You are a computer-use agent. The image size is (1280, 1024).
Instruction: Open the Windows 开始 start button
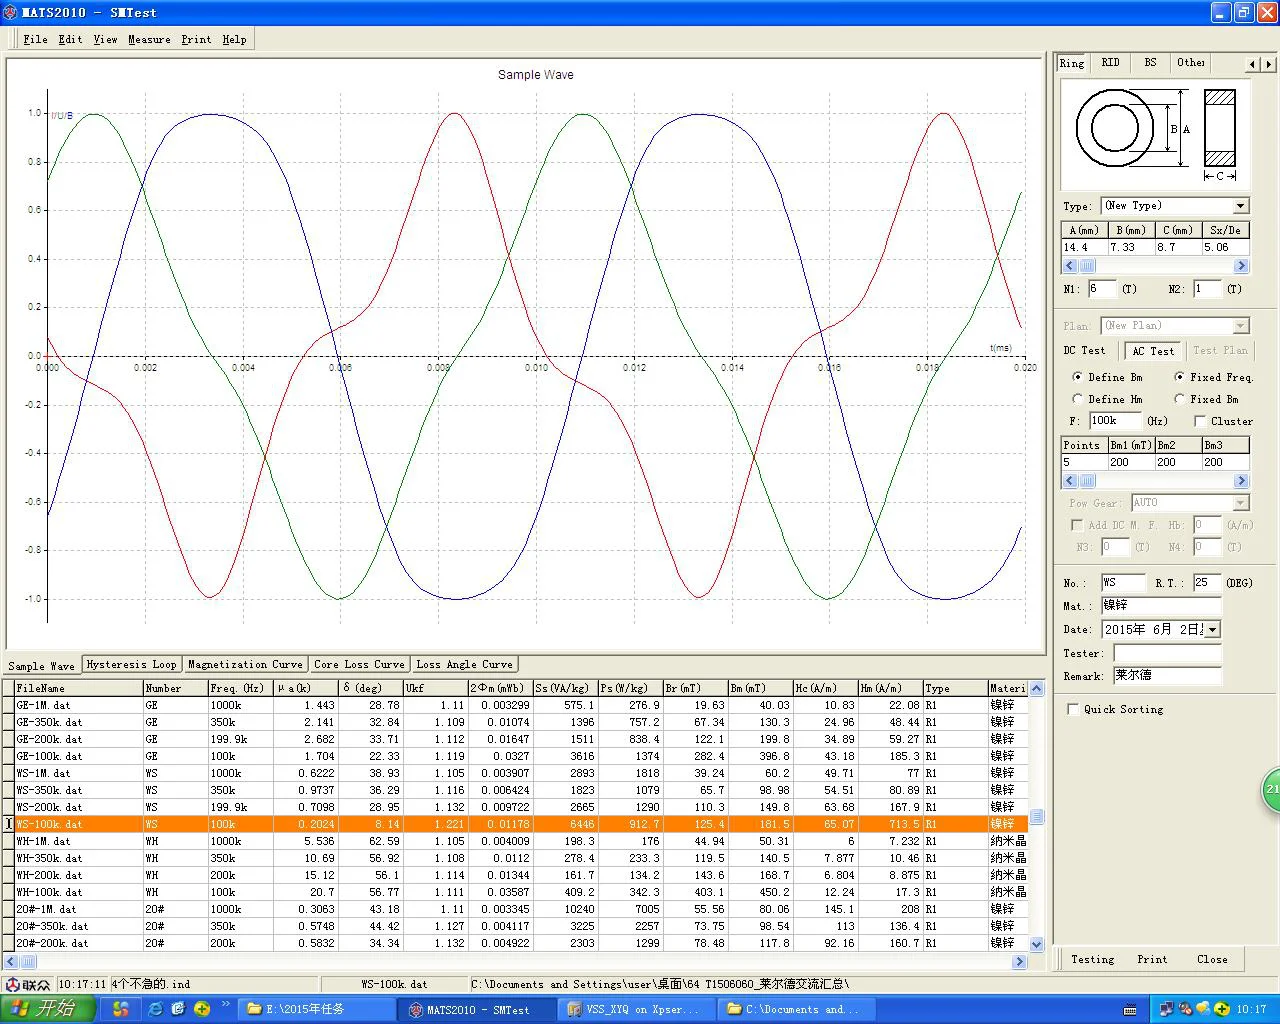pos(47,1009)
